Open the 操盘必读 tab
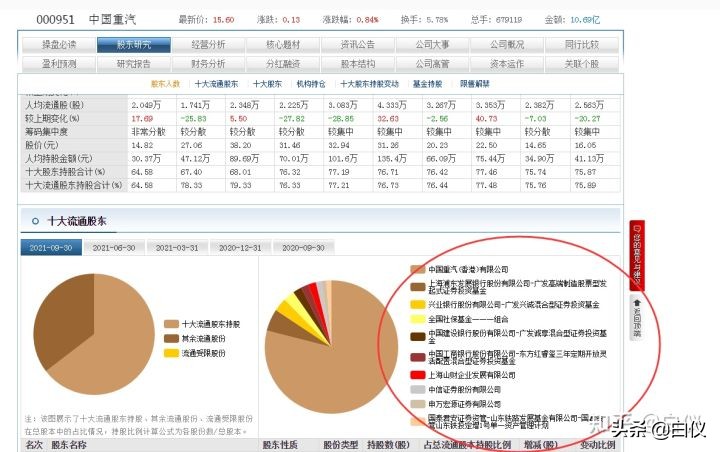The height and width of the screenshot is (452, 720). click(59, 45)
